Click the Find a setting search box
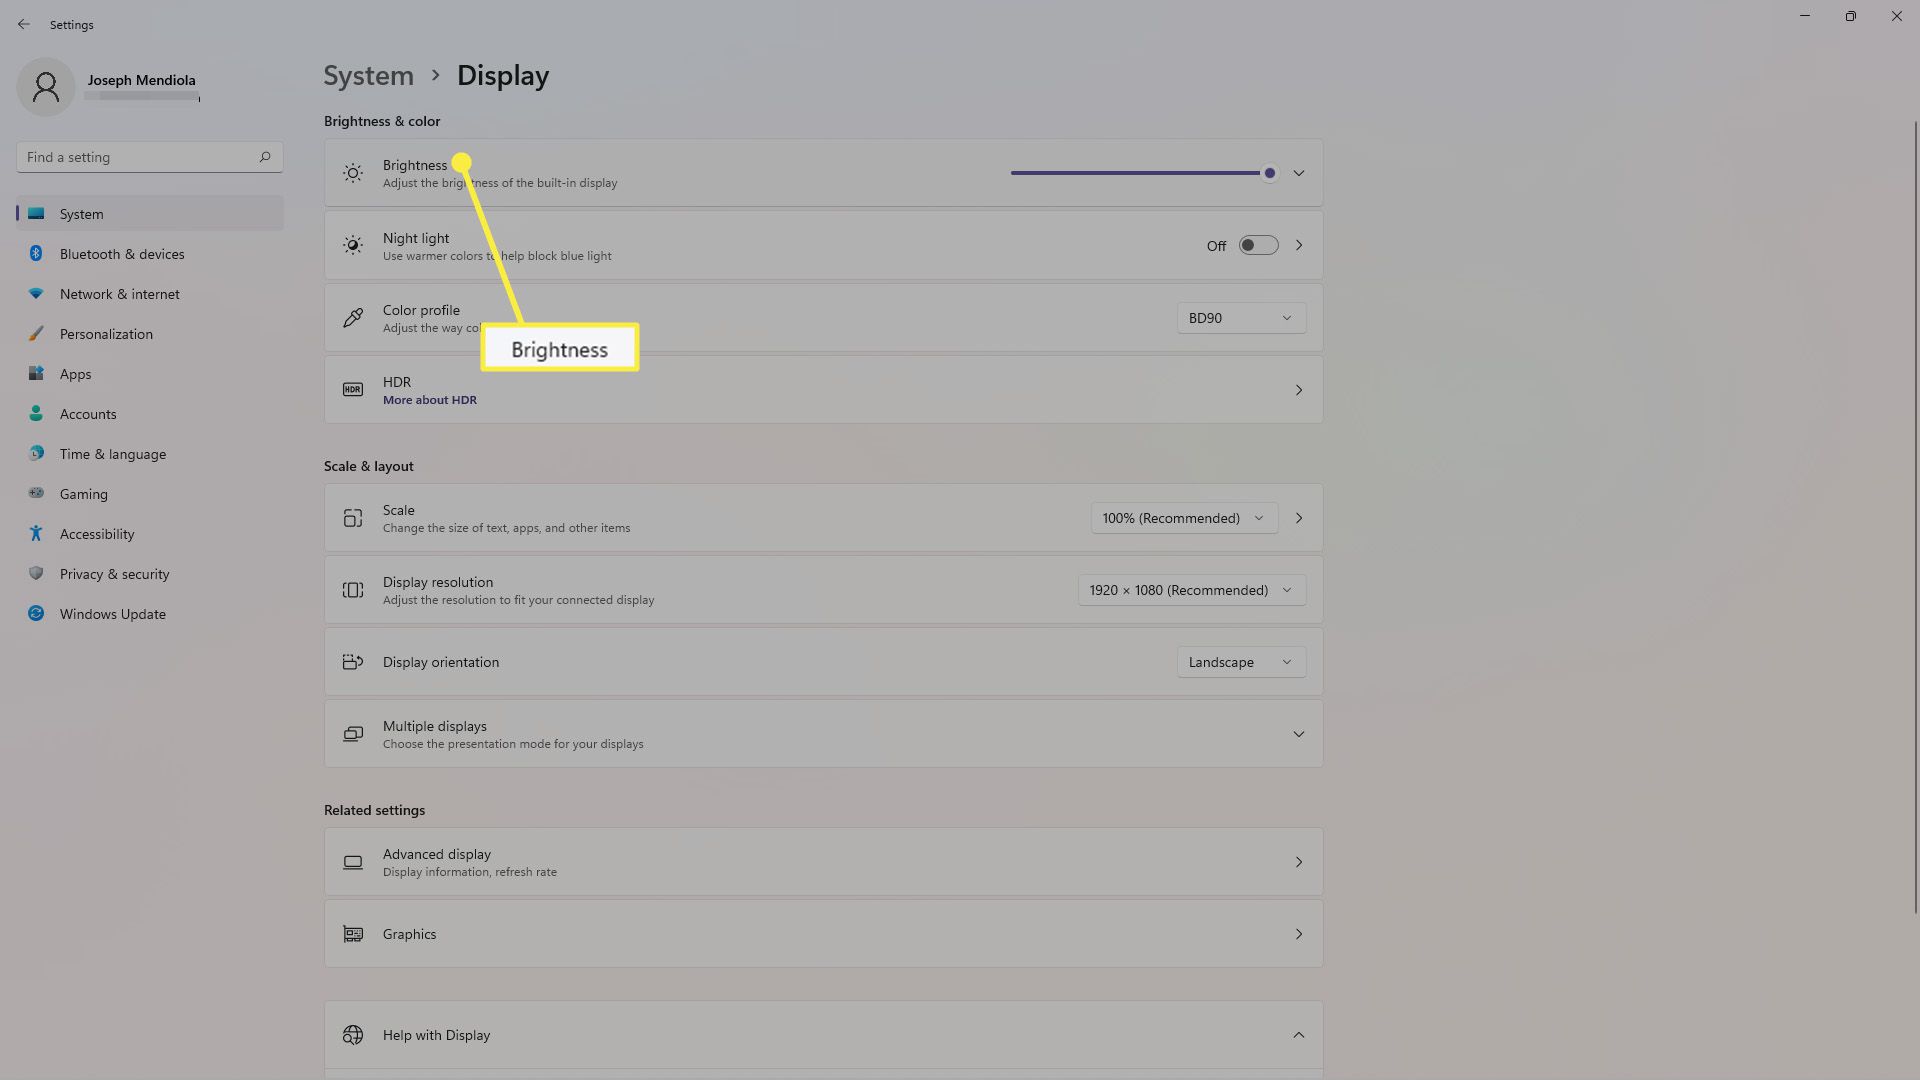1920x1080 pixels. click(150, 157)
